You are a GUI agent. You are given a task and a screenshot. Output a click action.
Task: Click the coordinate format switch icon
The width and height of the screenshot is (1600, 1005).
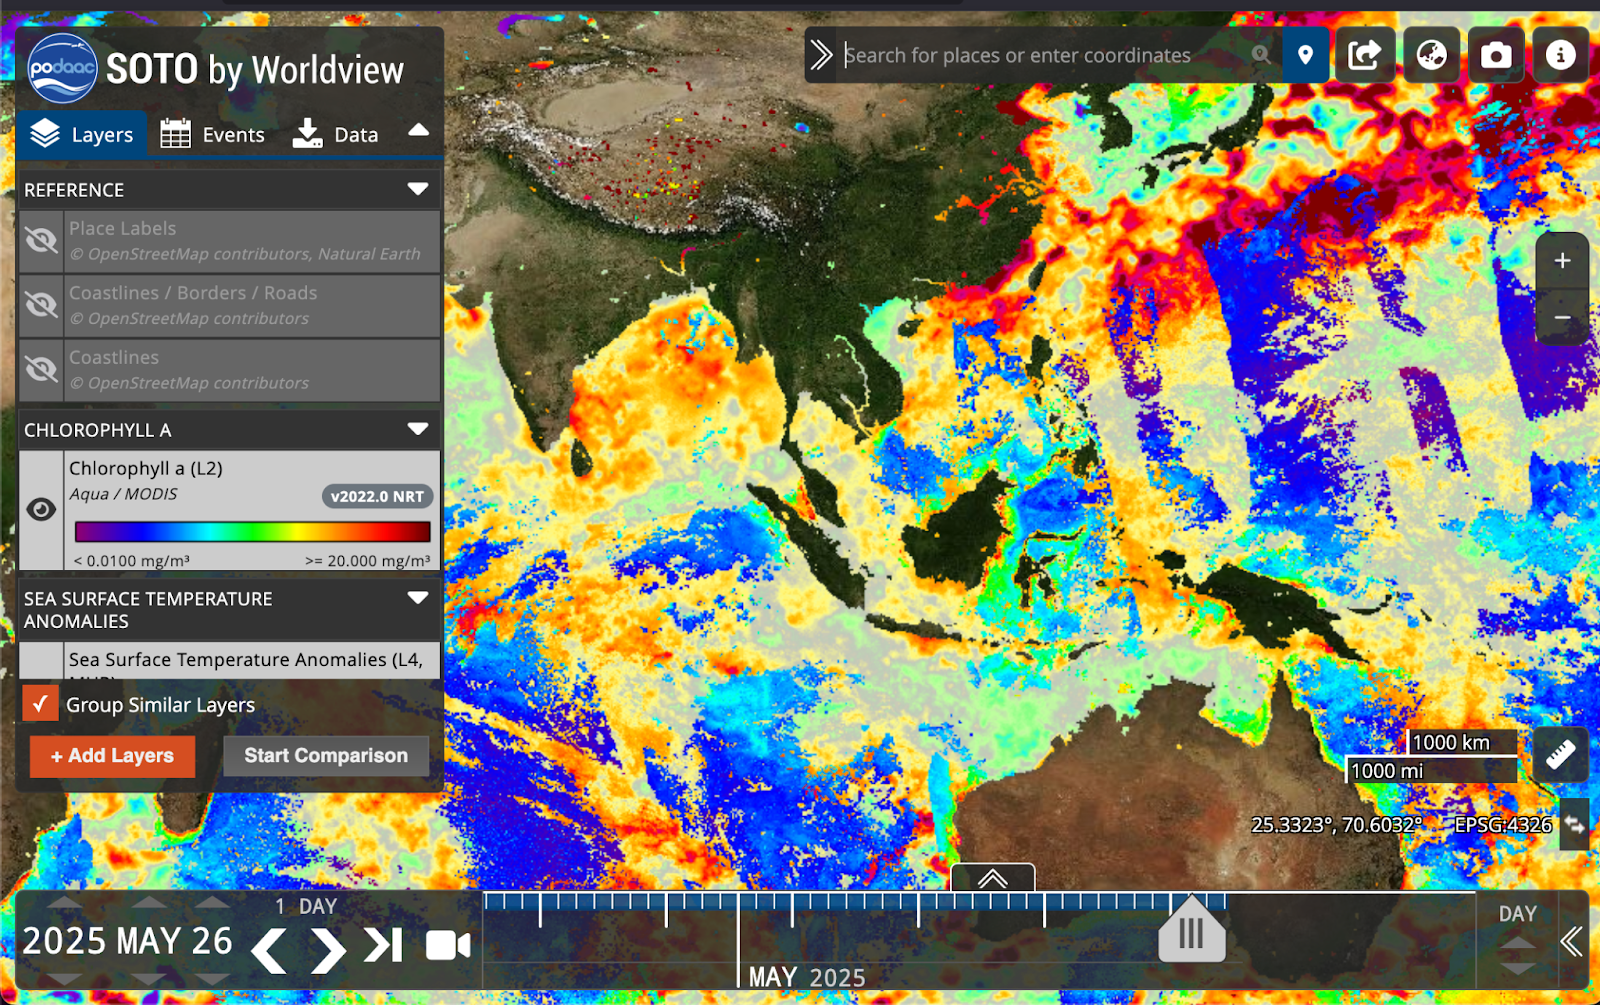coord(1574,825)
